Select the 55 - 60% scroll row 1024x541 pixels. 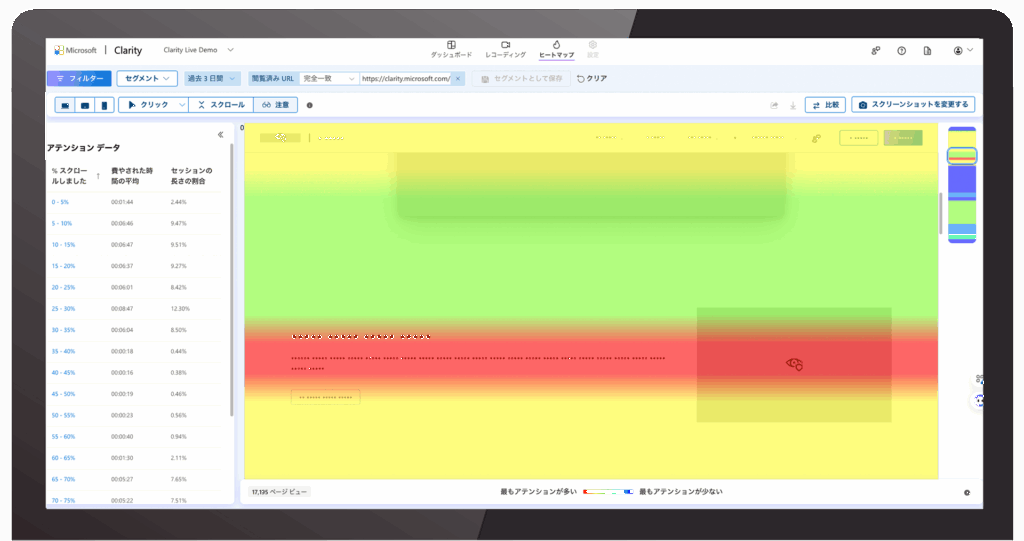(135, 436)
